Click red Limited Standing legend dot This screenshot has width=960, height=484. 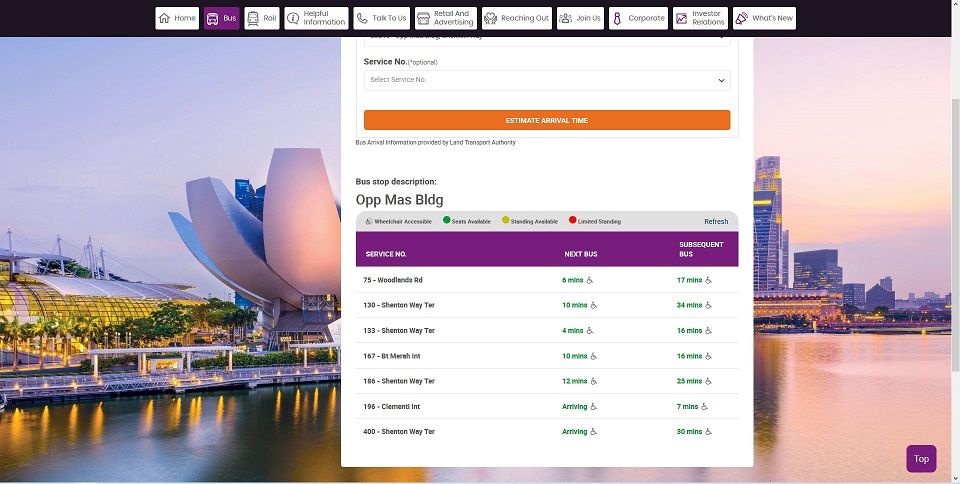(x=572, y=220)
